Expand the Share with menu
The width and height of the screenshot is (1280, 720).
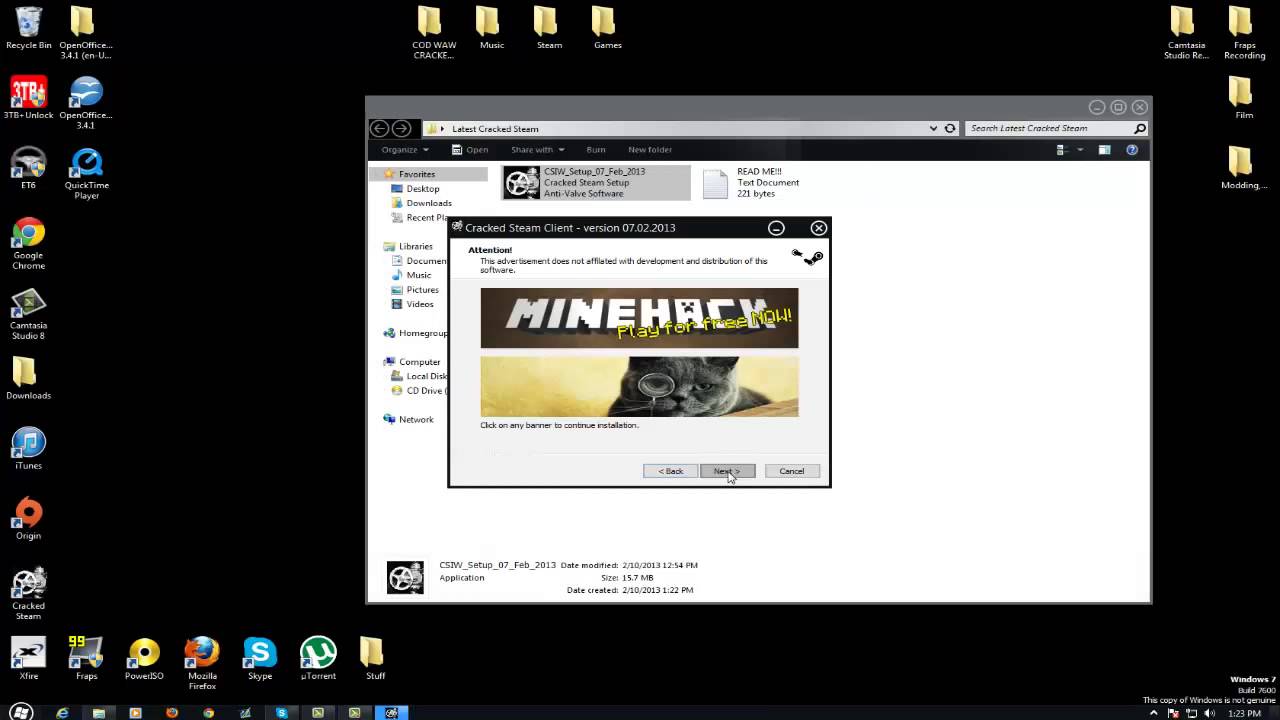click(537, 150)
